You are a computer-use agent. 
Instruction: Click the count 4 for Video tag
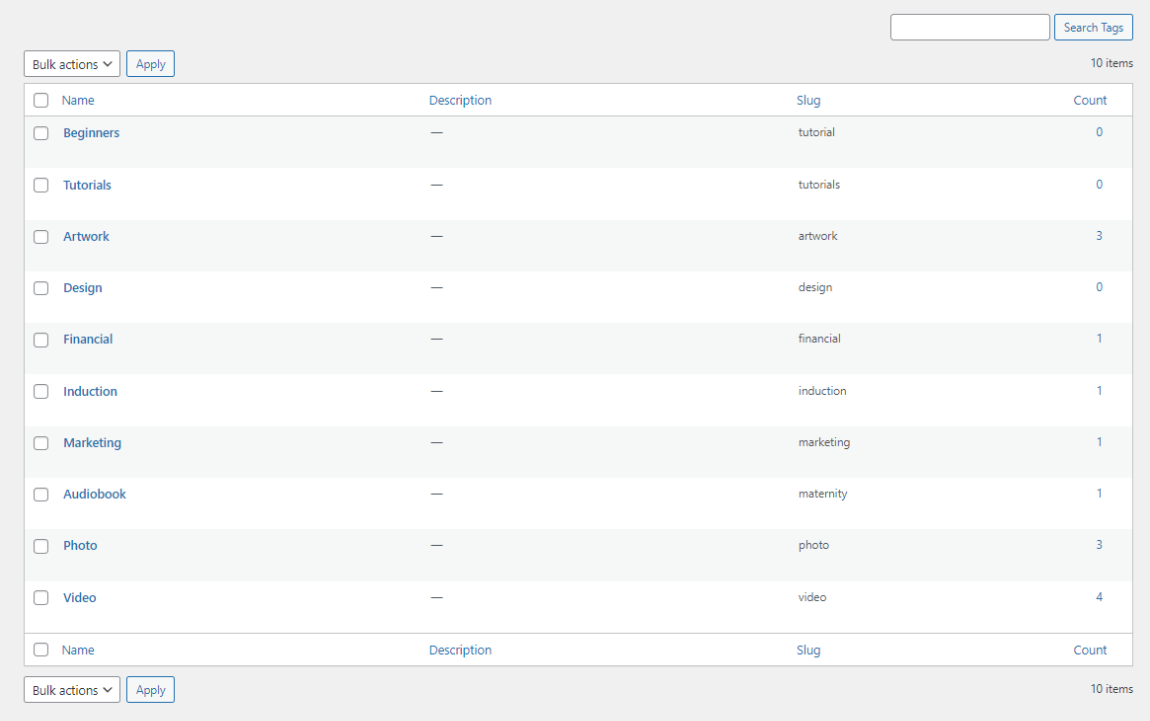[x=1099, y=597]
